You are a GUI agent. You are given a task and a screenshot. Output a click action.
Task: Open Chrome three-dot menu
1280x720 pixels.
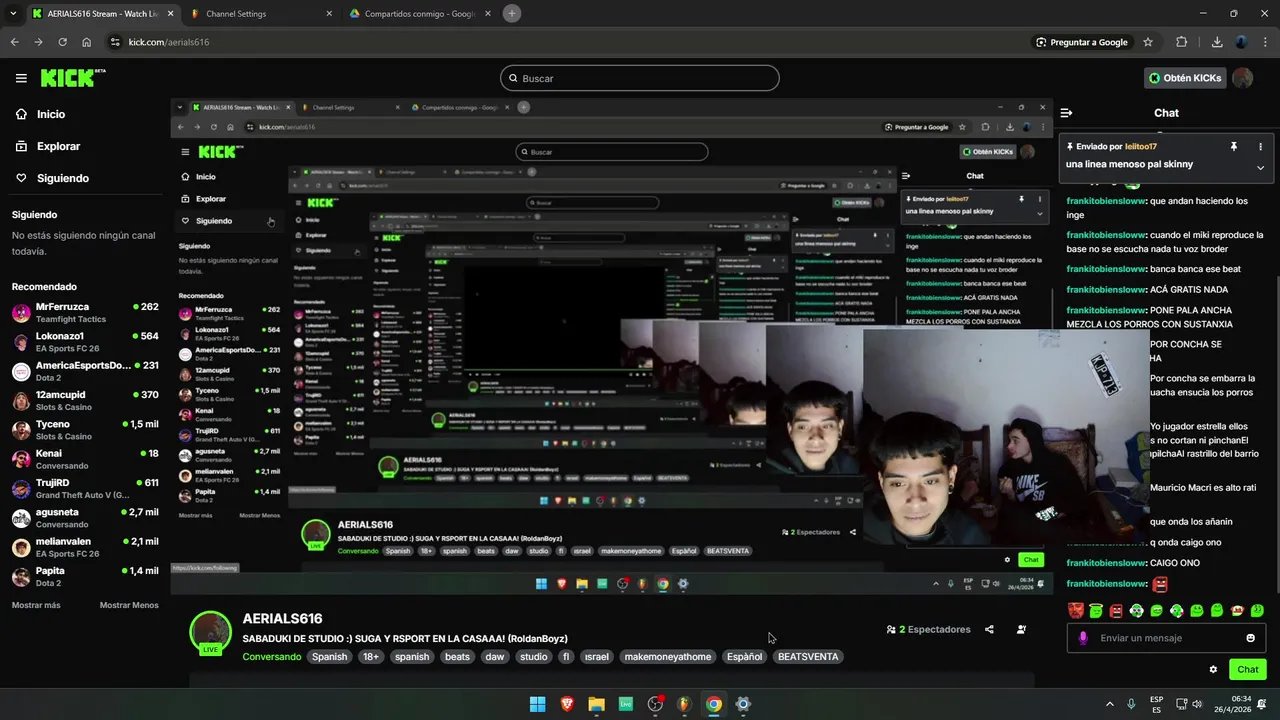(x=1264, y=42)
